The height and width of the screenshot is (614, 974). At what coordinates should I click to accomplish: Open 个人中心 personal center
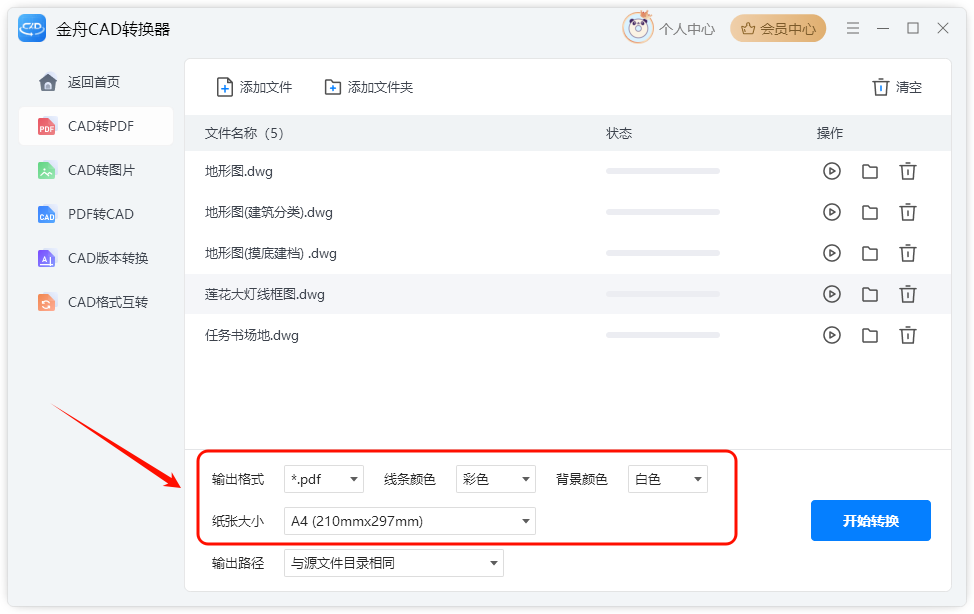click(x=686, y=29)
